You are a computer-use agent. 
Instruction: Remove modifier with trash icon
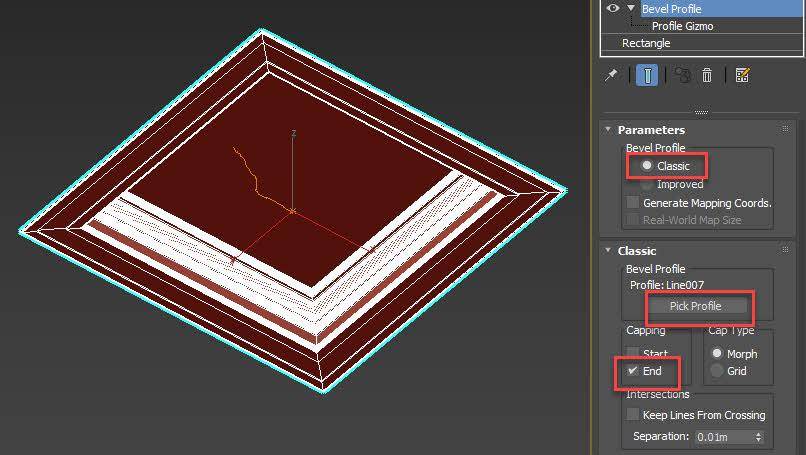pyautogui.click(x=707, y=76)
